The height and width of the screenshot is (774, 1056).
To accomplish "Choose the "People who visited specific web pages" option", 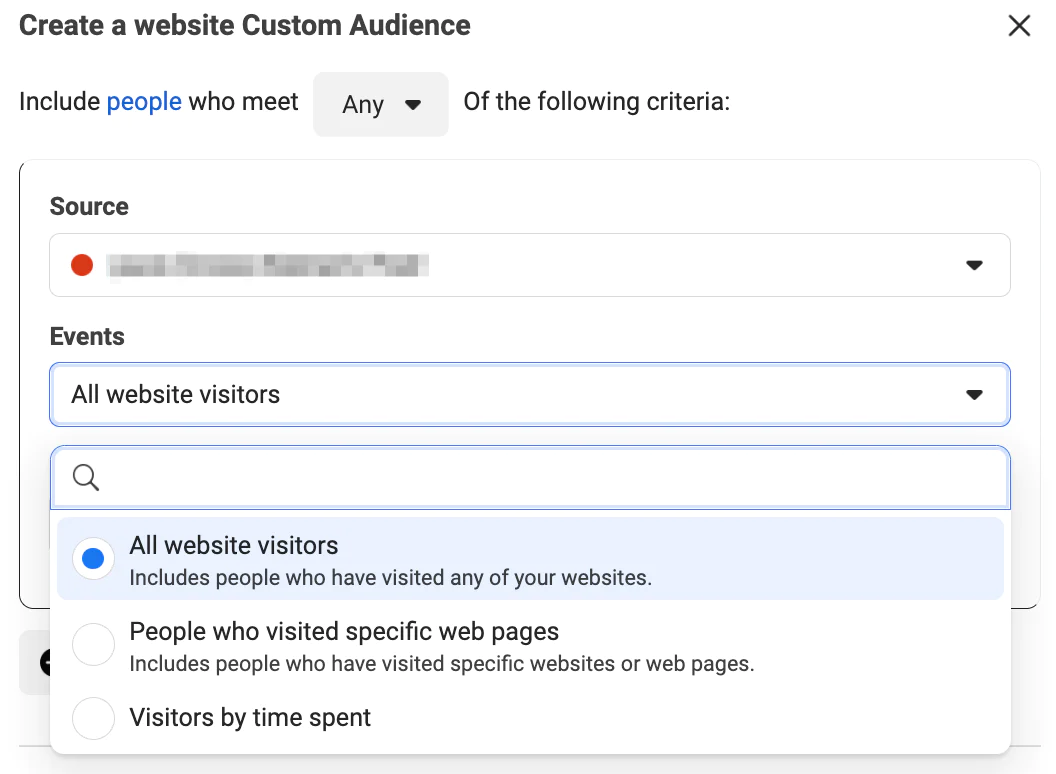I will (x=344, y=632).
